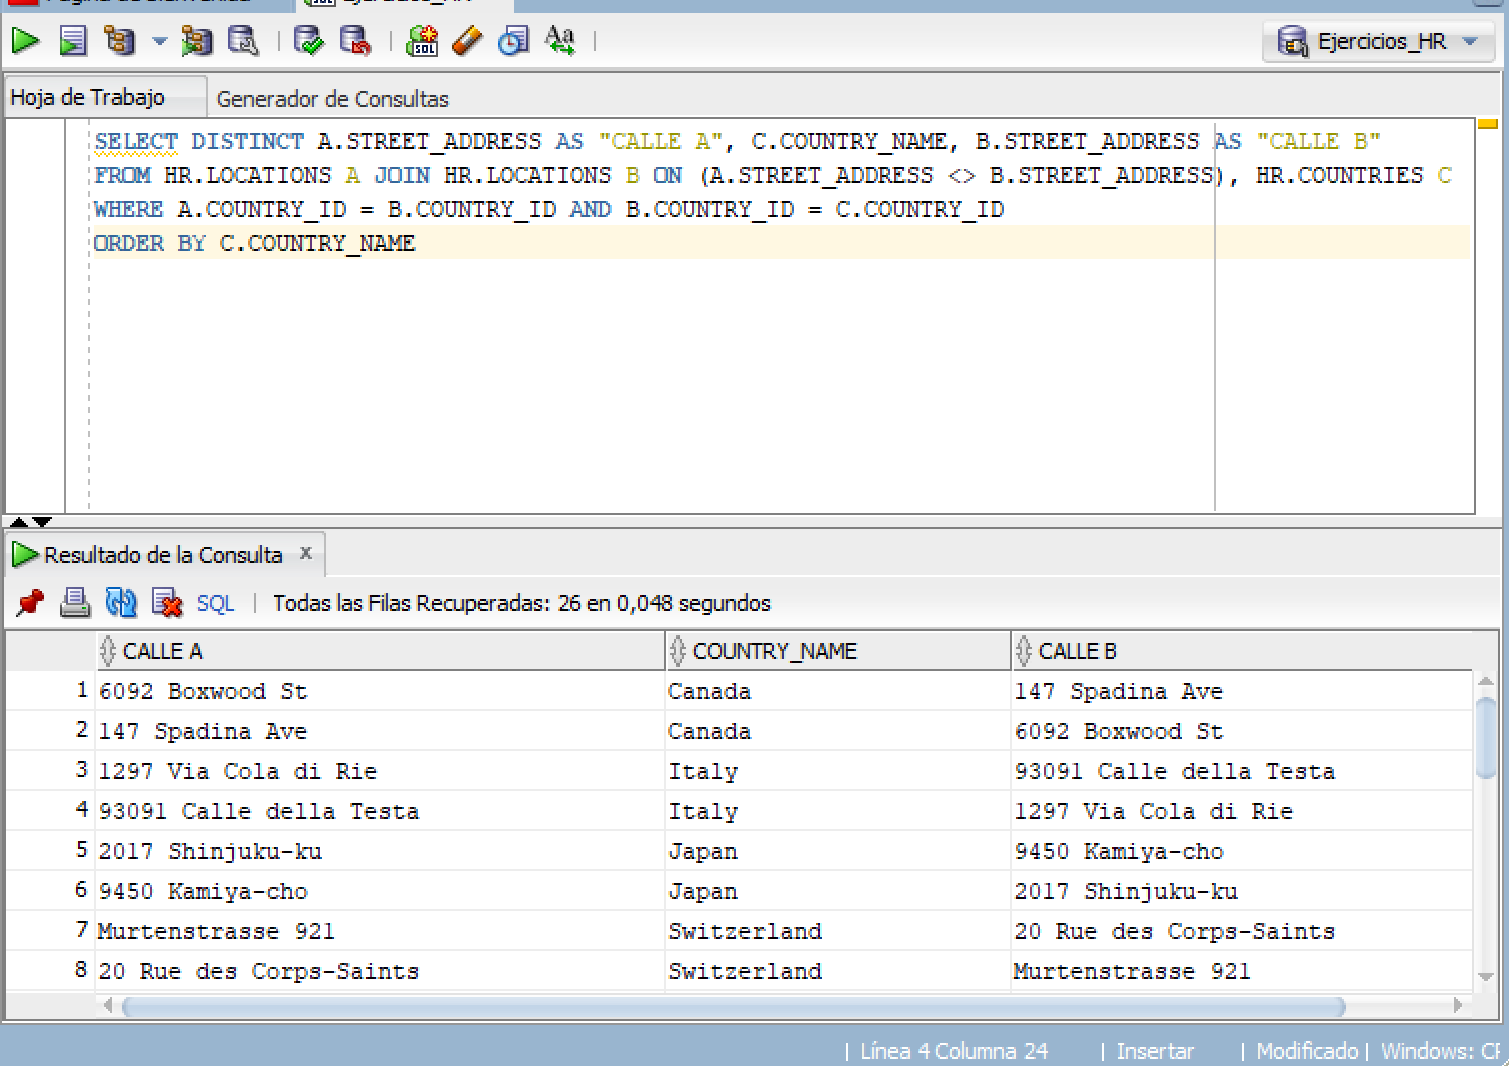This screenshot has height=1066, width=1509.
Task: Select cell '20 Rue des Corps-Saints' in CALLE A
Action: pos(380,971)
